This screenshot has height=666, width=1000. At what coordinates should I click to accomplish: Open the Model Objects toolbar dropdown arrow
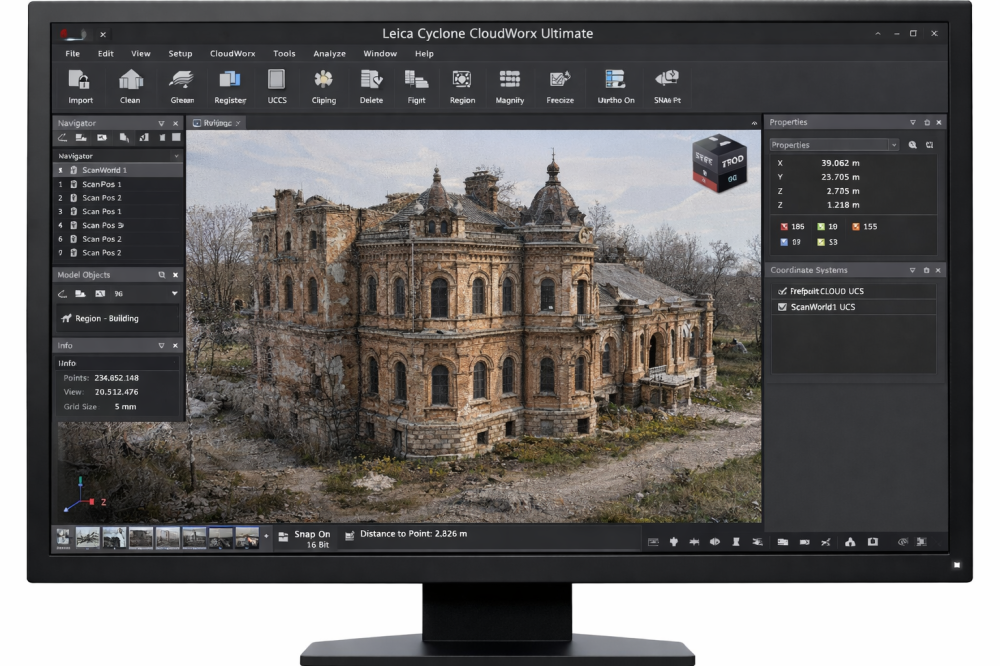175,293
